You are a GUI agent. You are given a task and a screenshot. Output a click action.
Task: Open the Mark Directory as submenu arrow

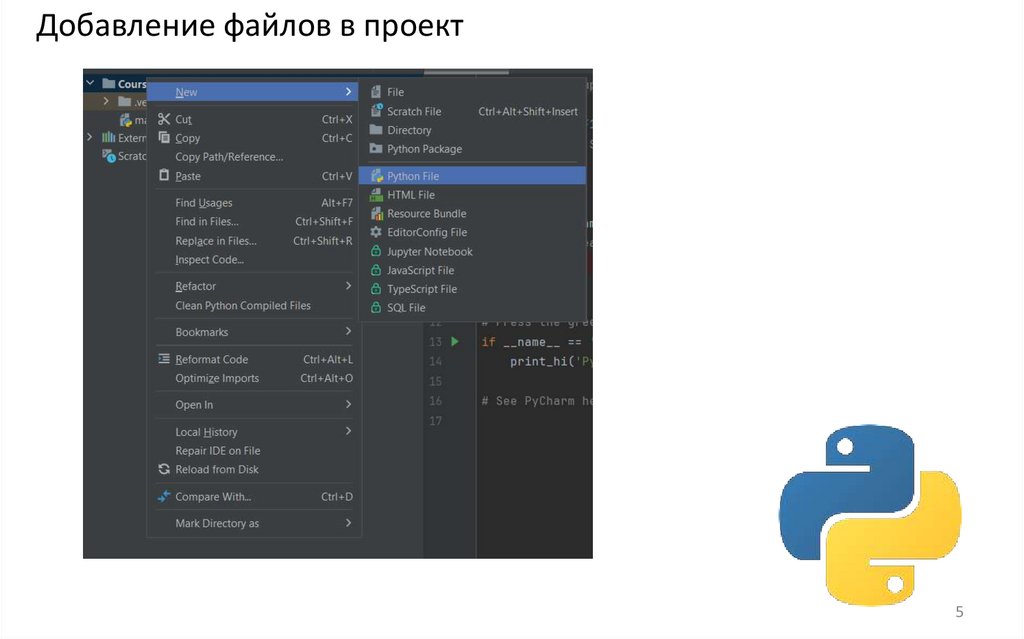tap(348, 523)
